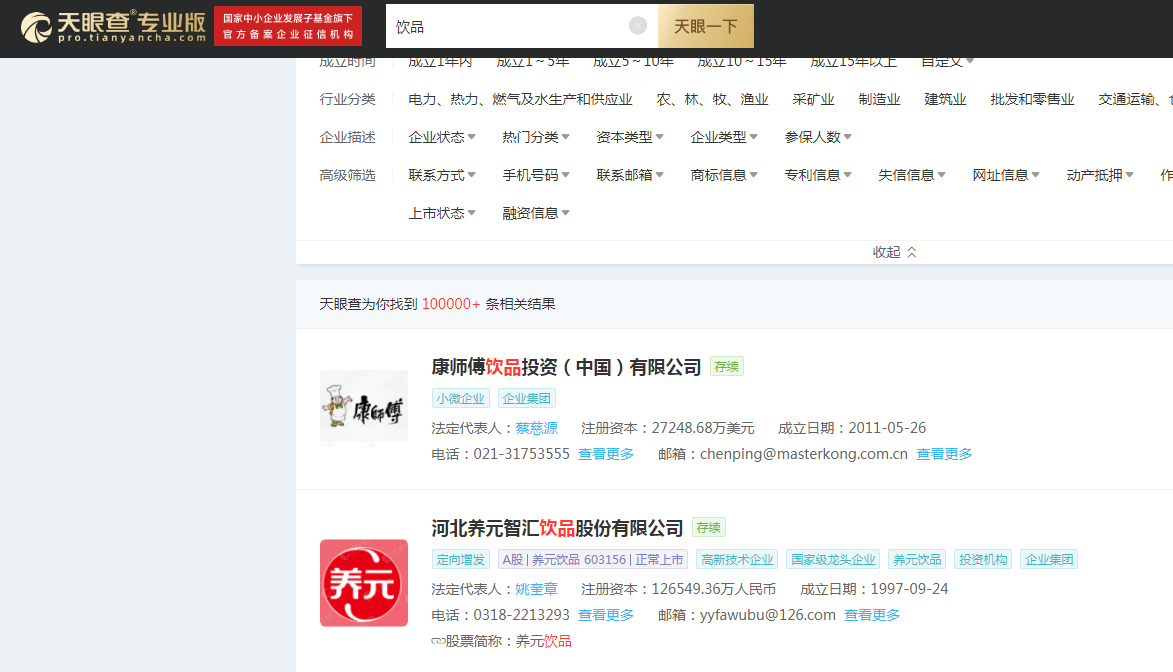This screenshot has height=672, width=1173.
Task: Expand the 手机号码 filter dropdown
Action: pos(536,175)
